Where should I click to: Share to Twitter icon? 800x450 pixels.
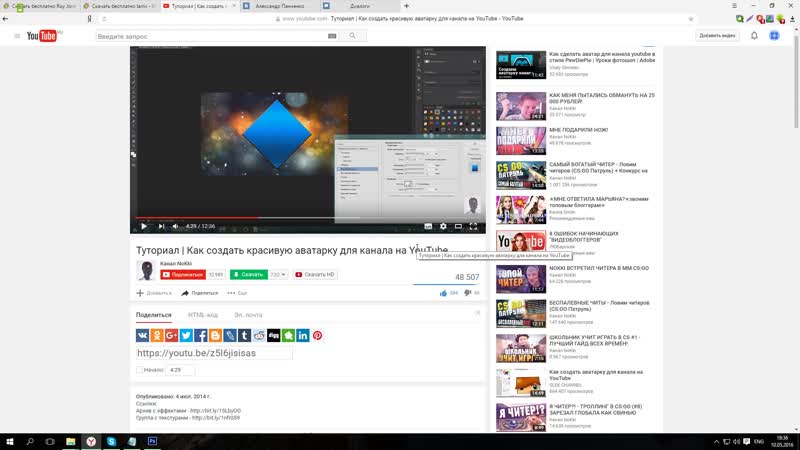[186, 335]
